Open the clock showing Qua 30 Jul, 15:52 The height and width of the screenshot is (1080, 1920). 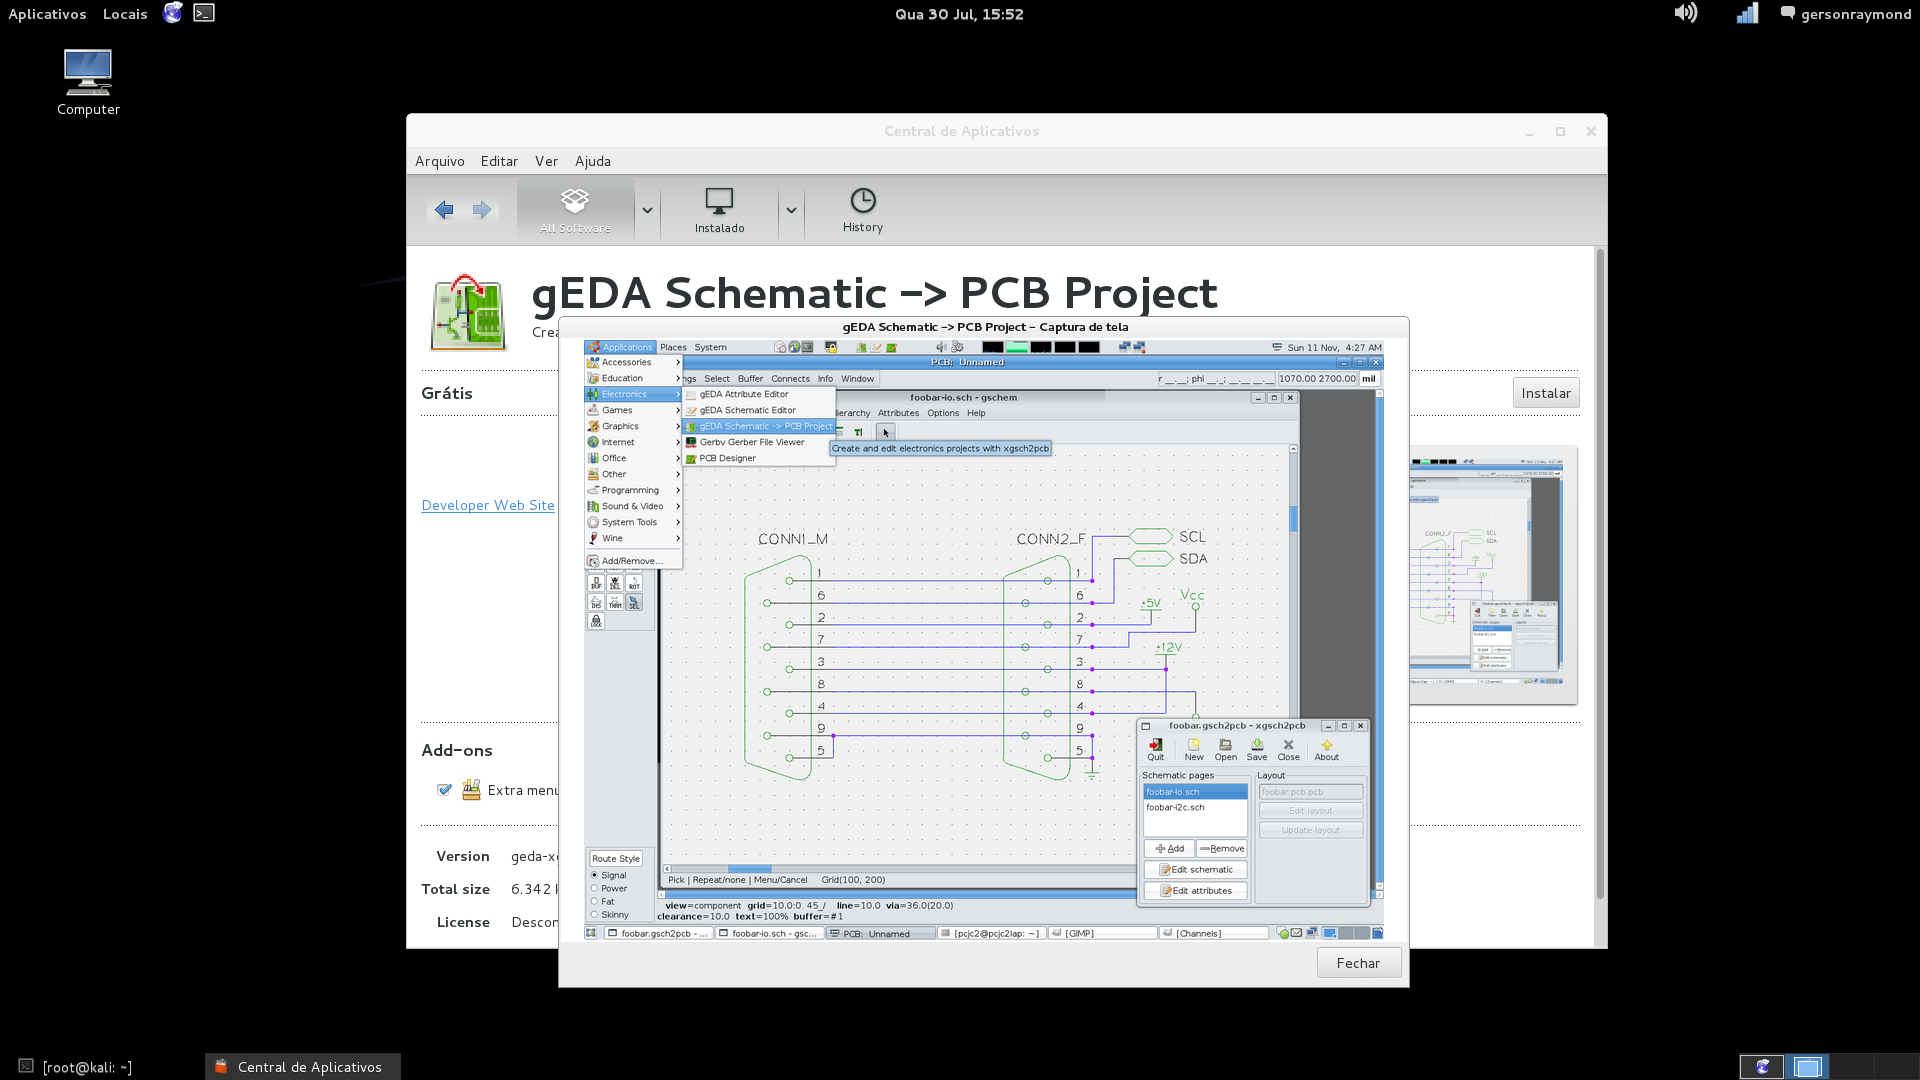click(959, 14)
